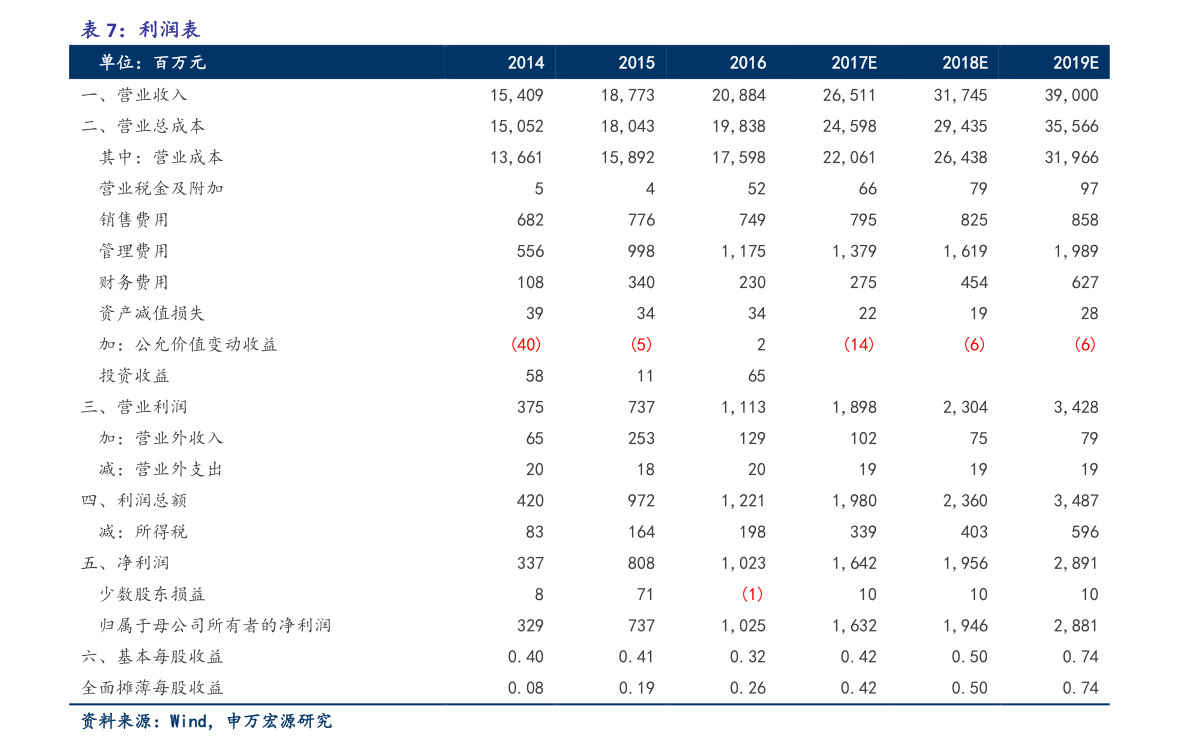Click the 单位:百万元 header cell
Image resolution: width=1191 pixels, height=750 pixels.
point(152,63)
